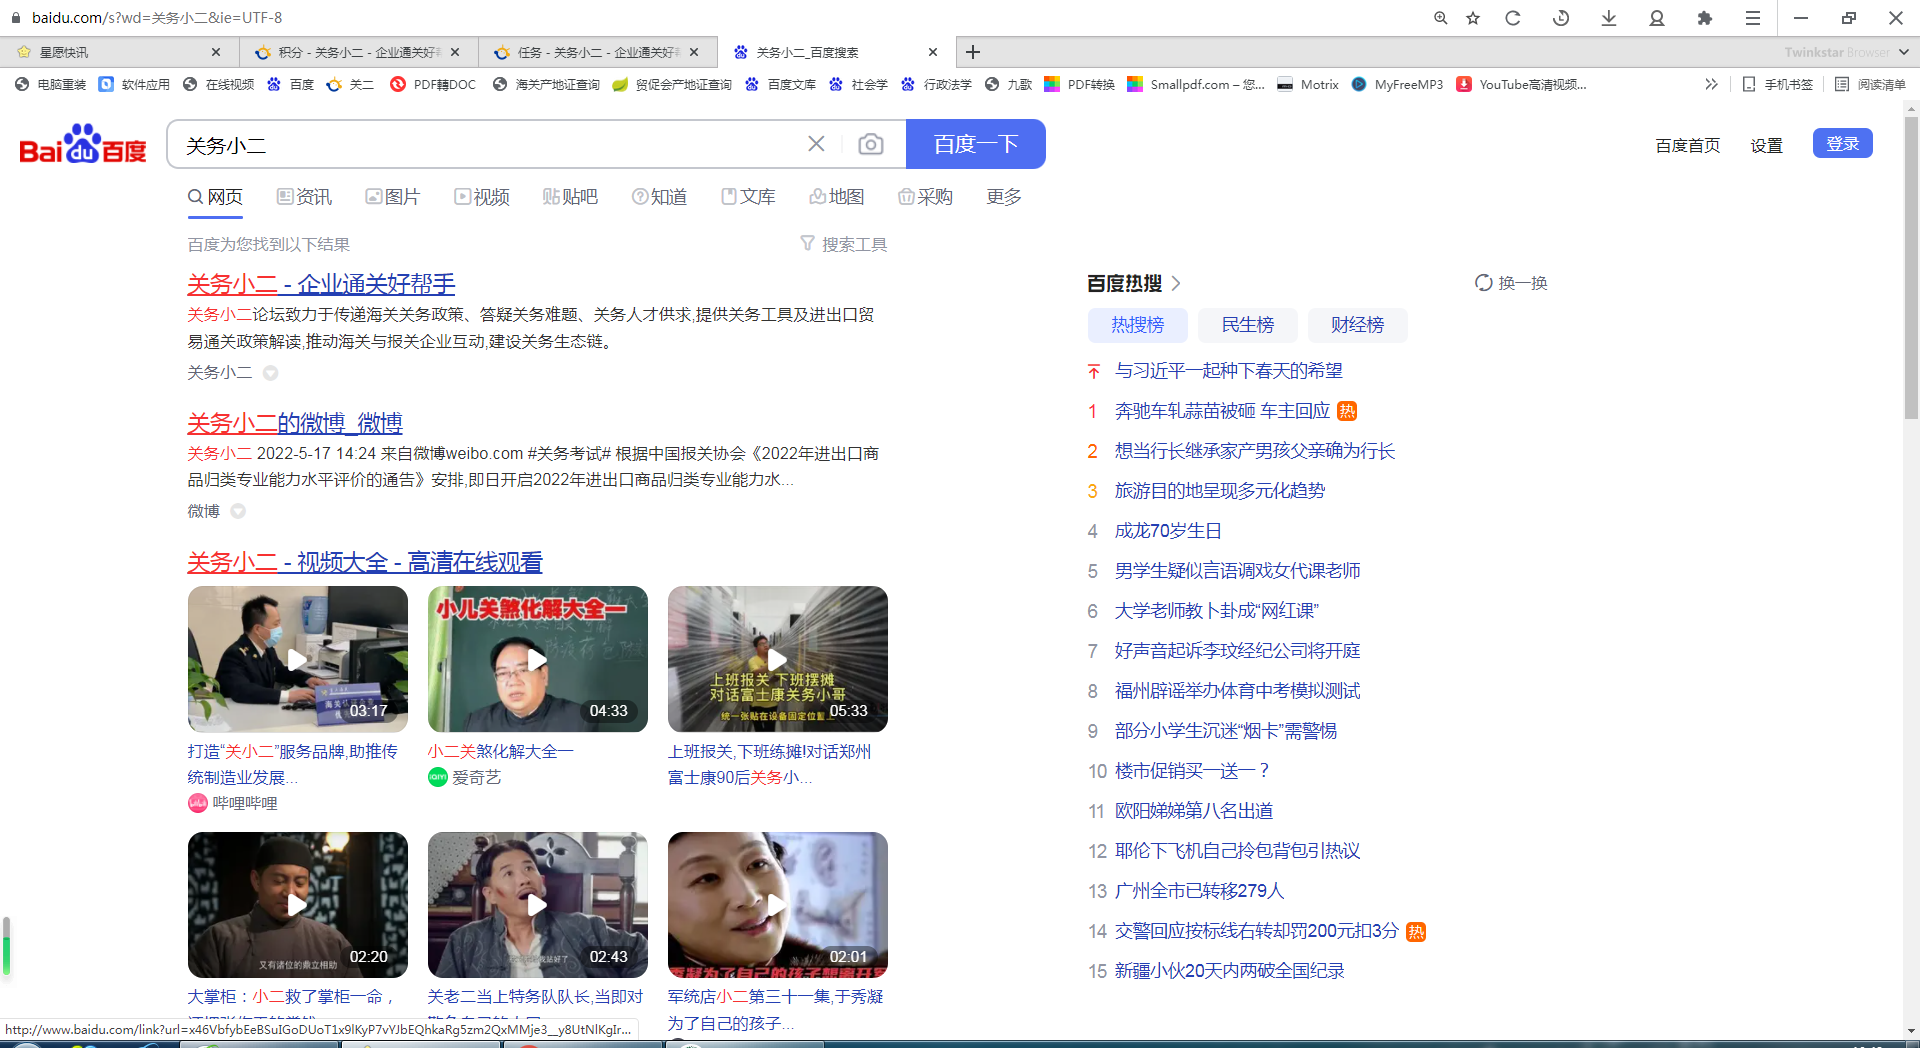Click the 登录 login button
The image size is (1920, 1048).
[1843, 144]
